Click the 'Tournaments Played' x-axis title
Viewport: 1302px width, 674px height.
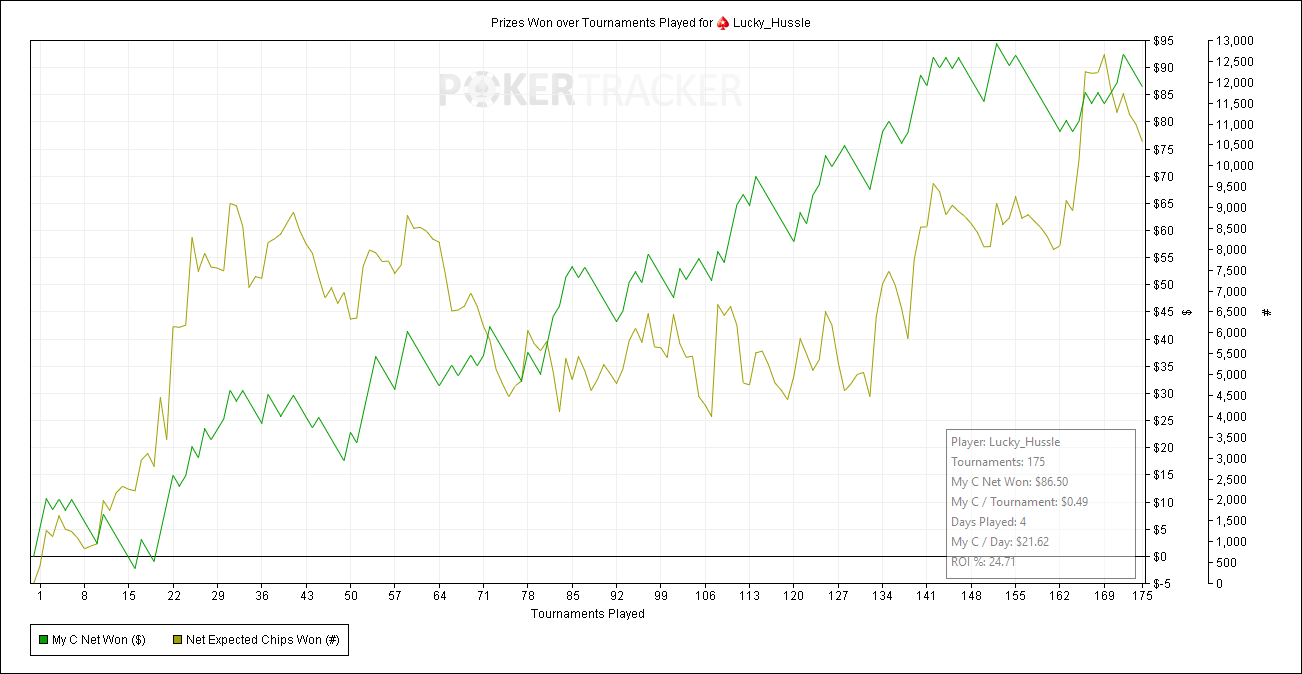point(587,614)
